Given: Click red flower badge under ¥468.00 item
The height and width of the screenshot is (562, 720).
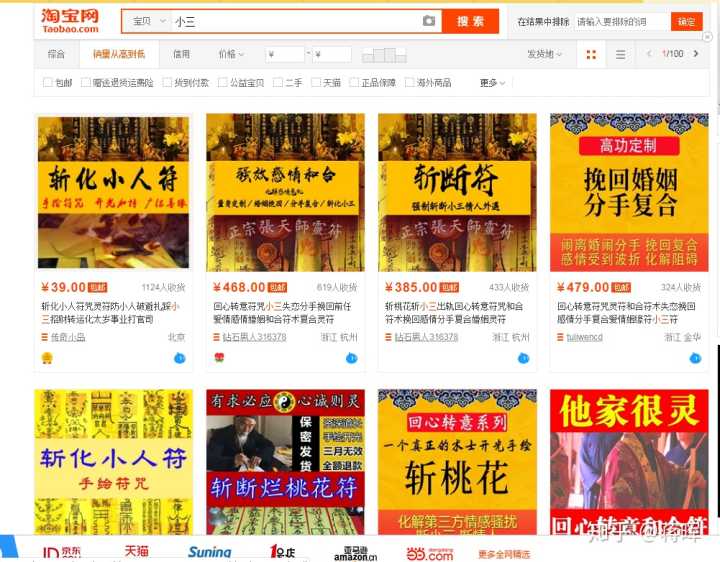Looking at the screenshot, I should (x=219, y=357).
